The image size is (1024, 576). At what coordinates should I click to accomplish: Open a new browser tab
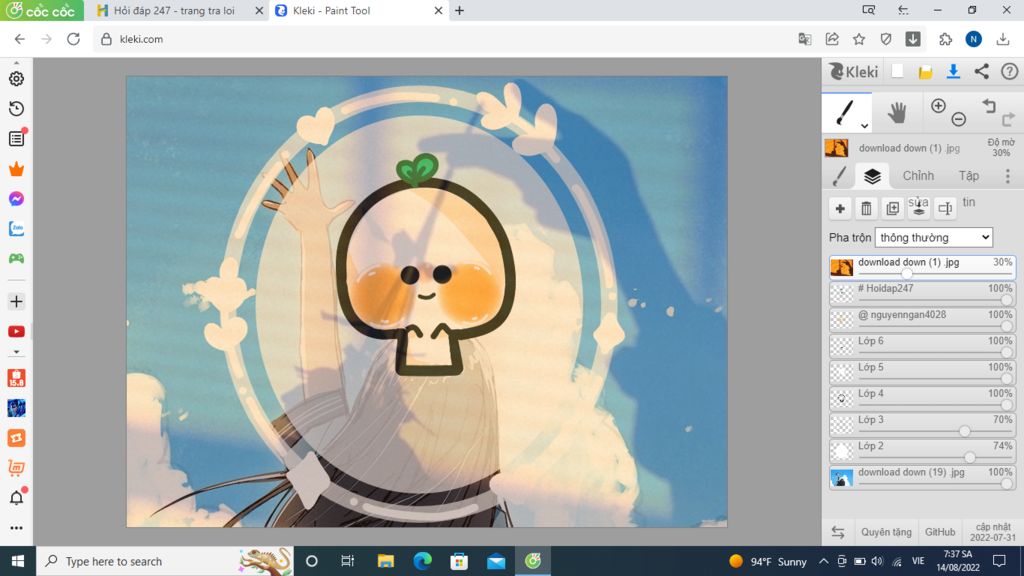point(460,10)
